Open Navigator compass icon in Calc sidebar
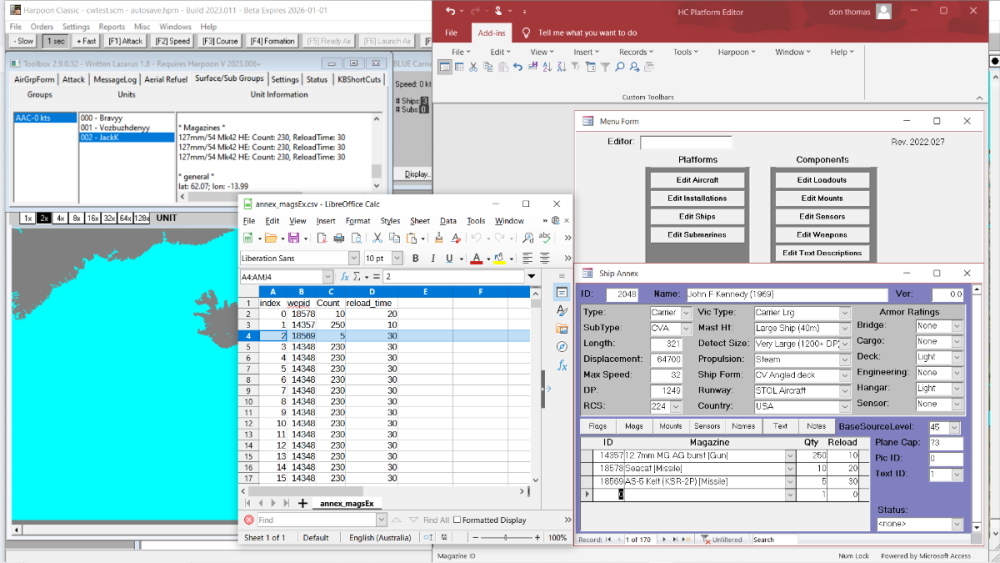The image size is (1000, 563). (x=562, y=347)
